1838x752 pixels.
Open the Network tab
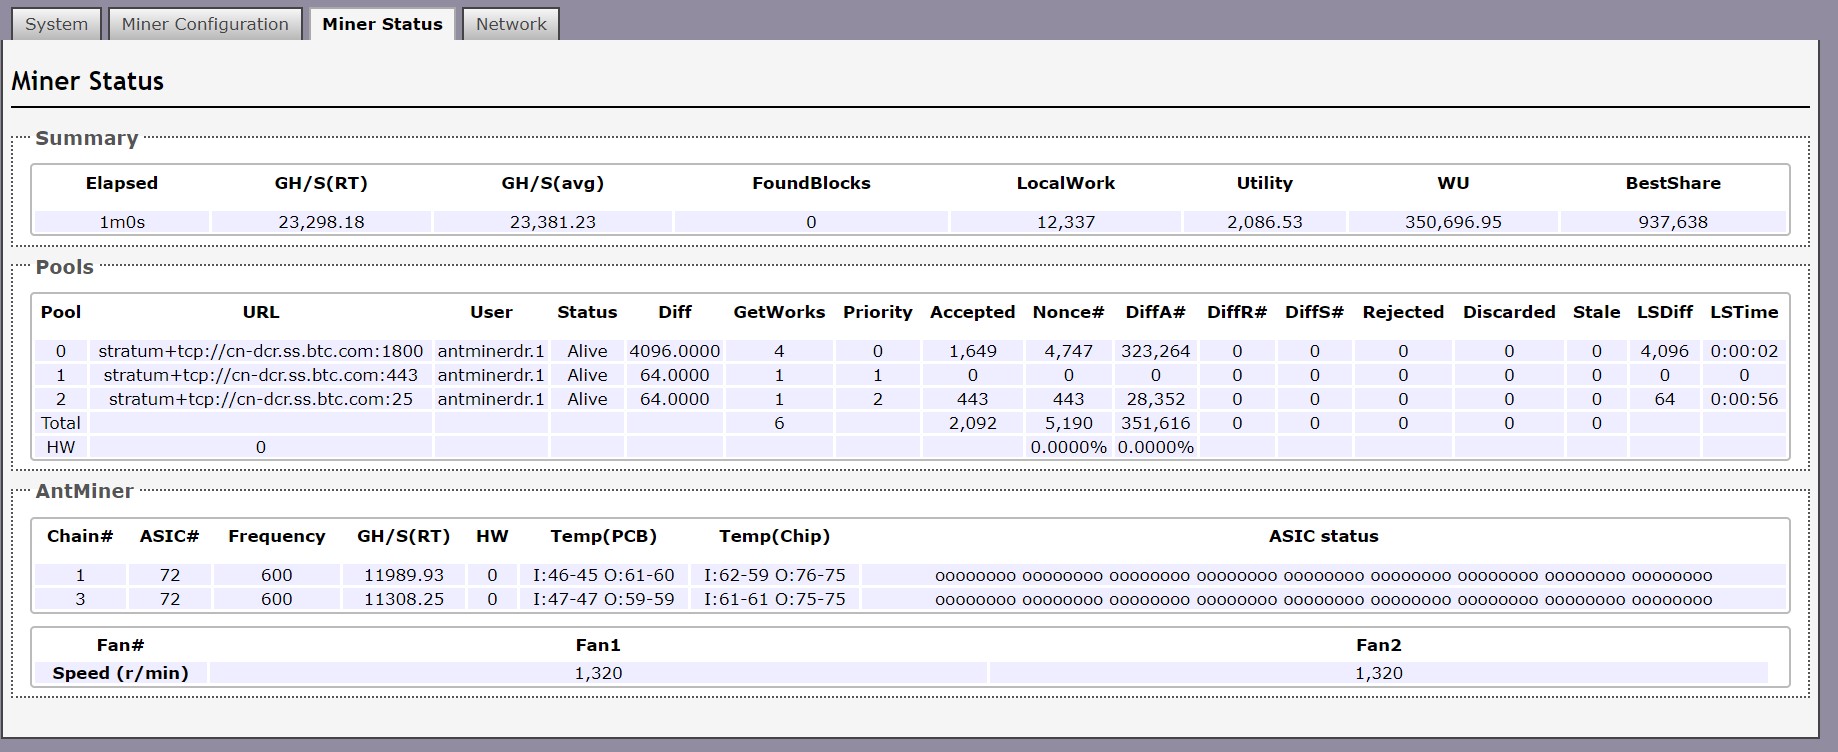tap(511, 24)
